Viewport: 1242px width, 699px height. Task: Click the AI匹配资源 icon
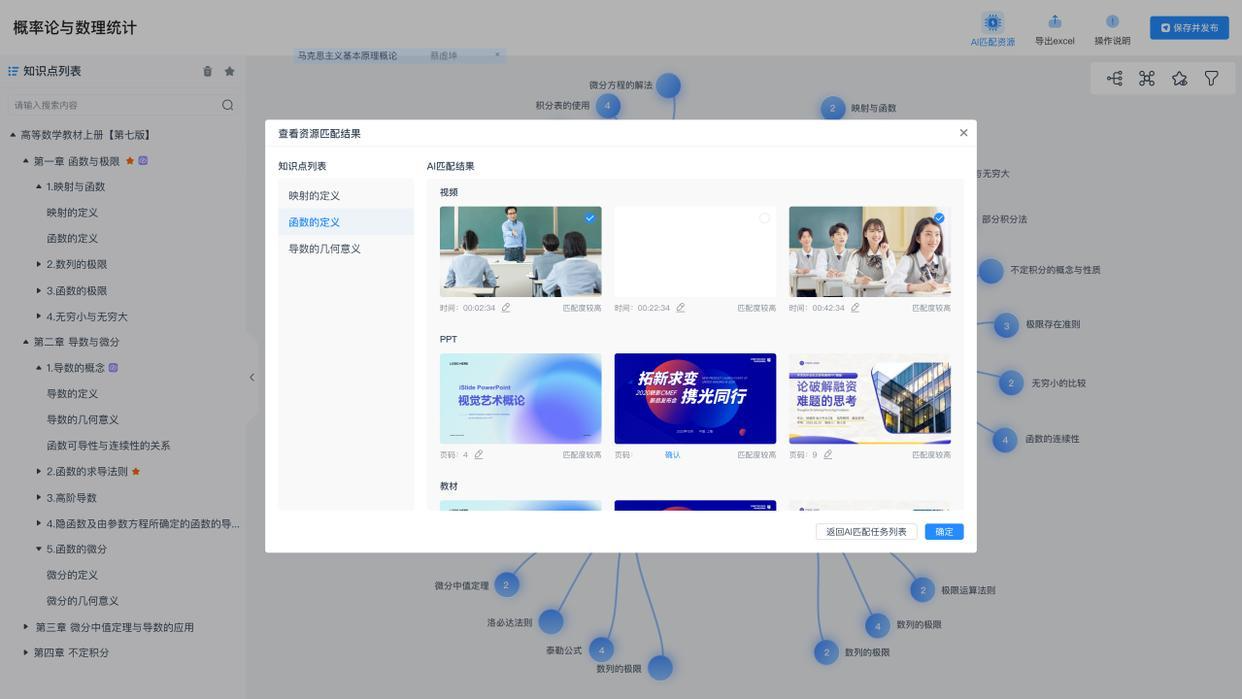click(x=992, y=23)
